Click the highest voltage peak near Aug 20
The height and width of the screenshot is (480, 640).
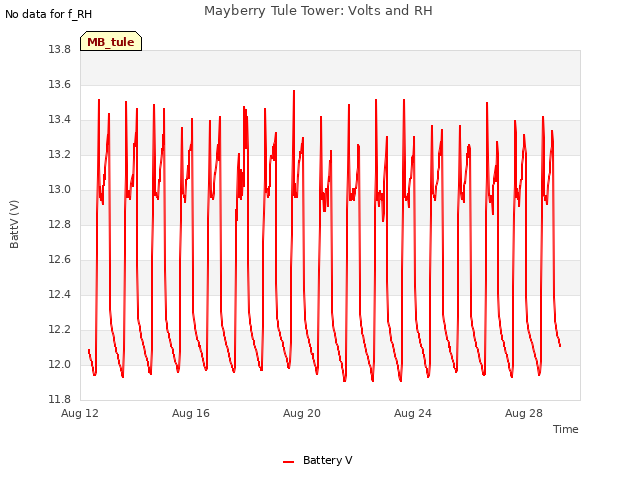click(294, 91)
